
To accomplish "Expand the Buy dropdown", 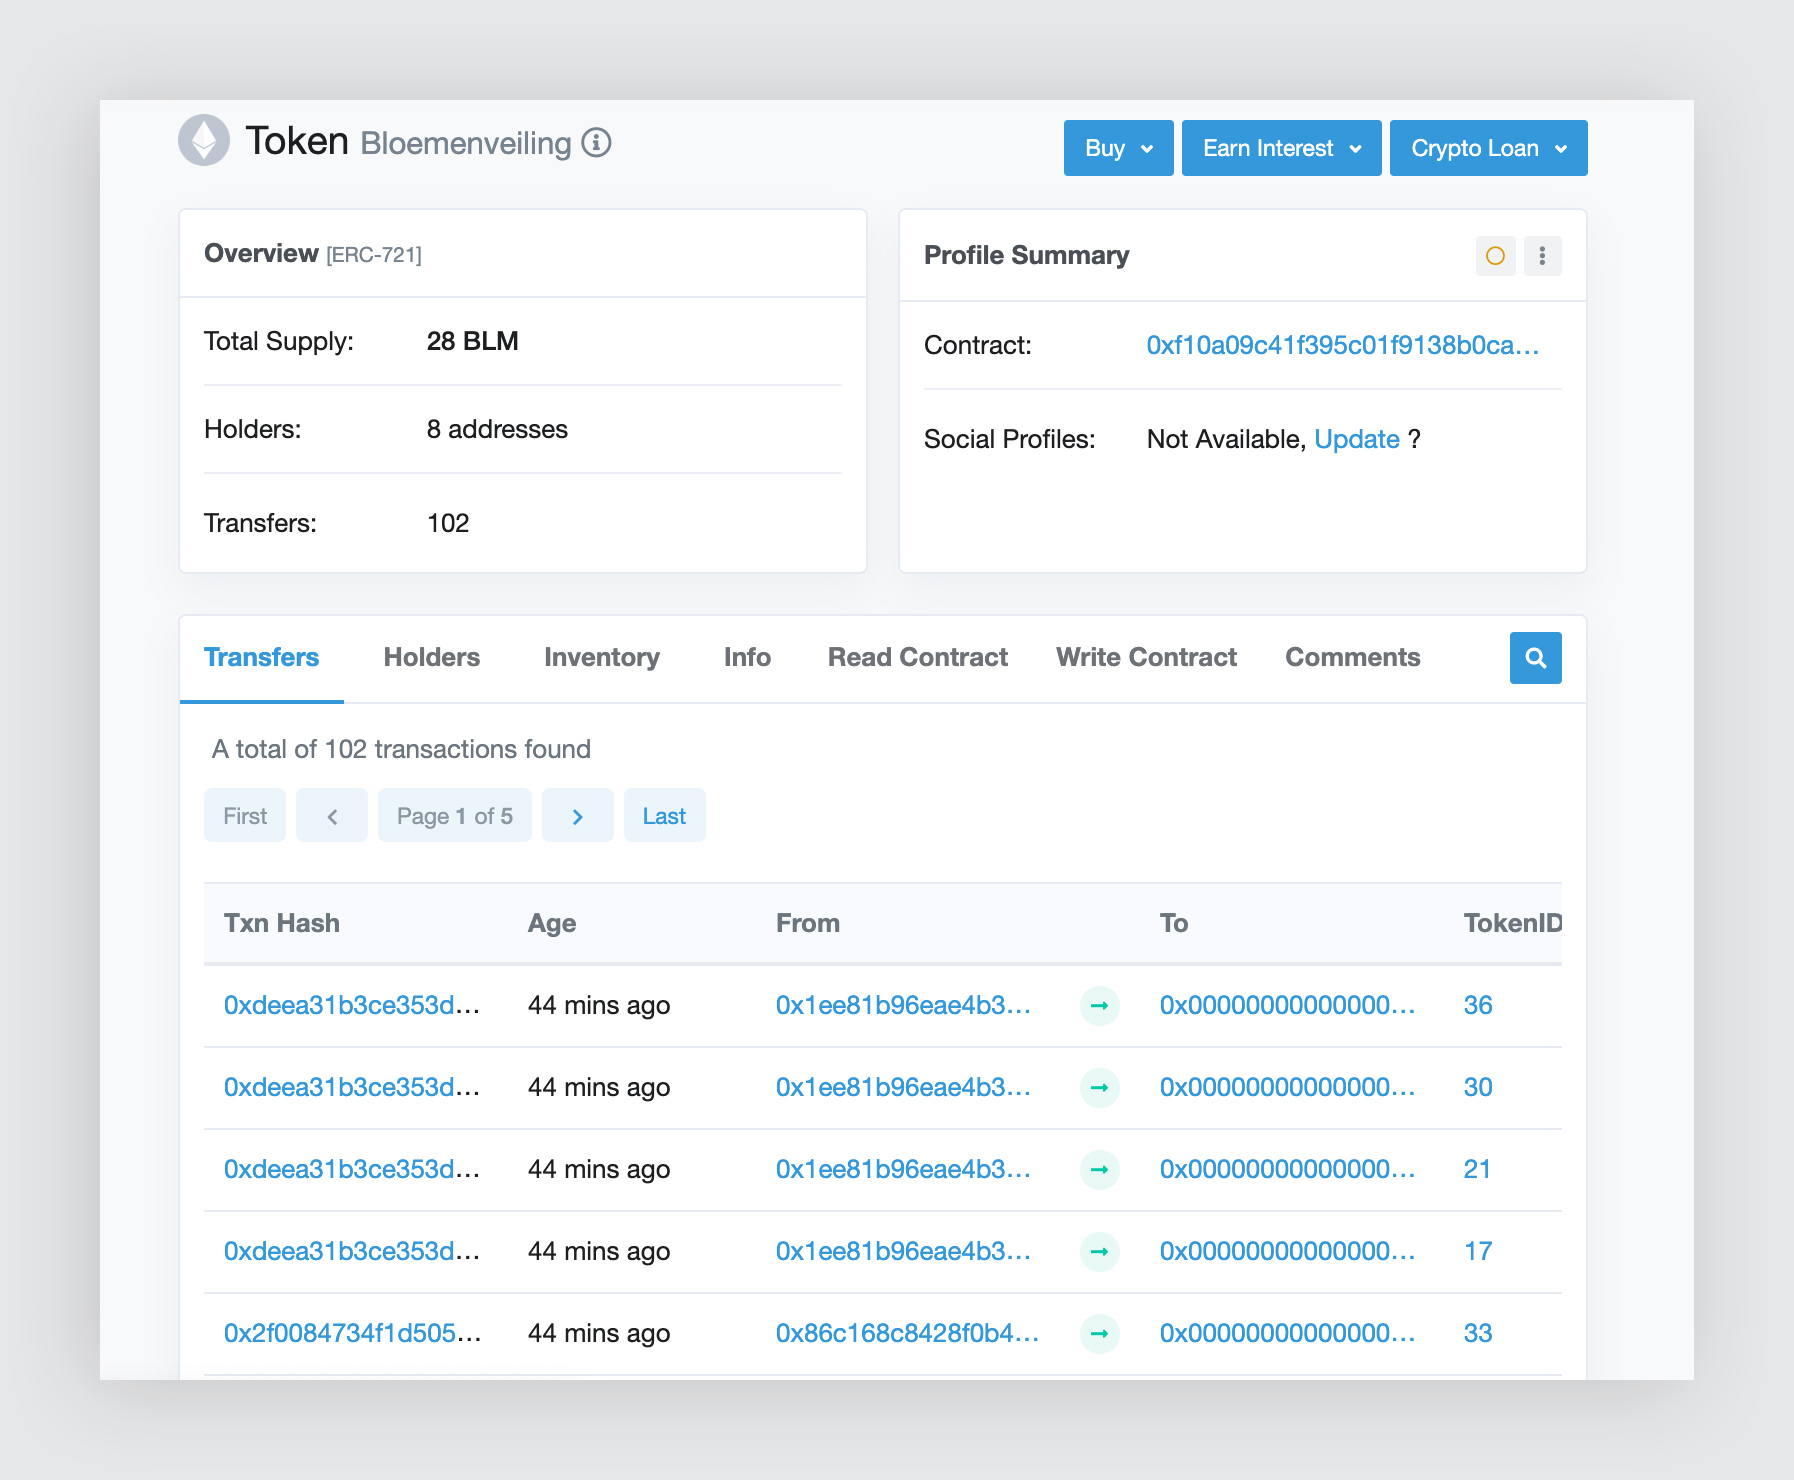I will coord(1118,148).
